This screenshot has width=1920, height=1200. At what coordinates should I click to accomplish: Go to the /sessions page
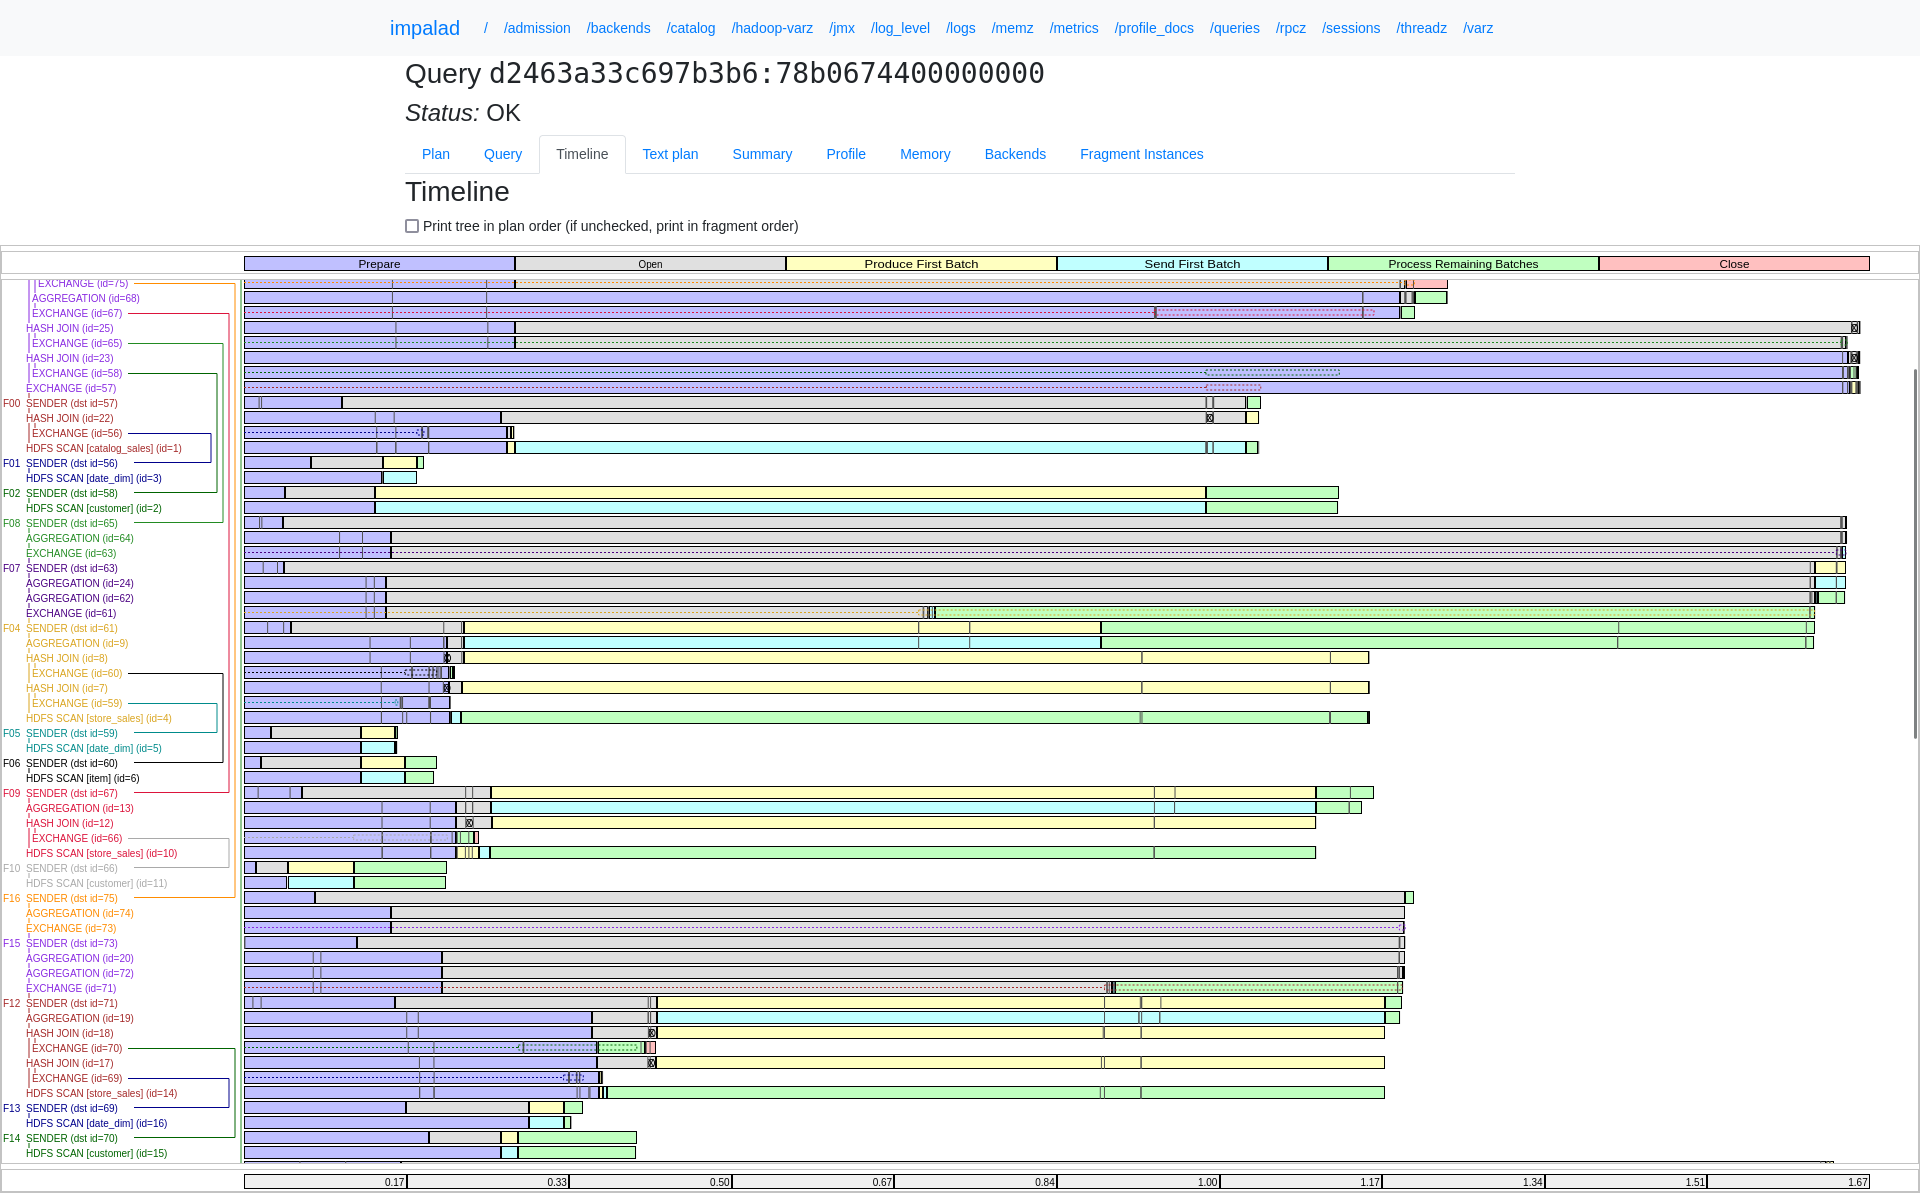pyautogui.click(x=1351, y=28)
